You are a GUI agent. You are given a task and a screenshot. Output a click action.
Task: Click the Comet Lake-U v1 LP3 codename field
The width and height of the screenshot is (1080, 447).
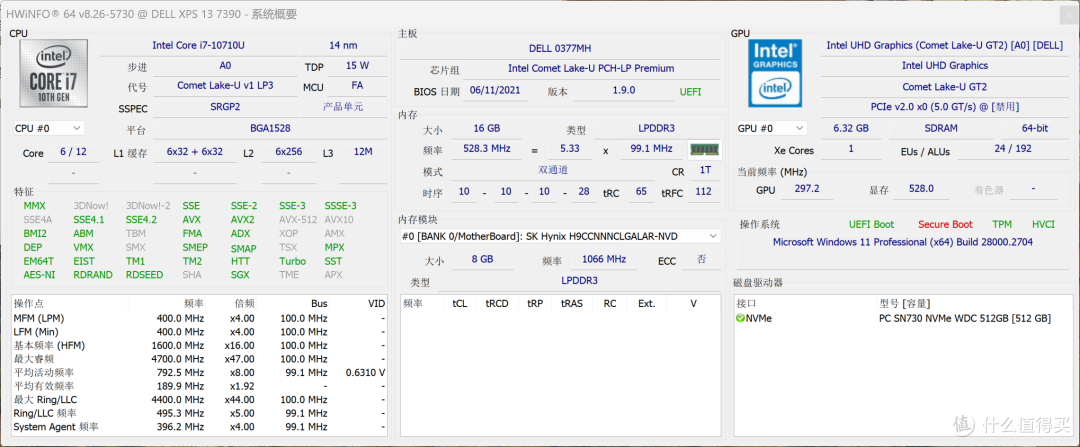pos(225,86)
